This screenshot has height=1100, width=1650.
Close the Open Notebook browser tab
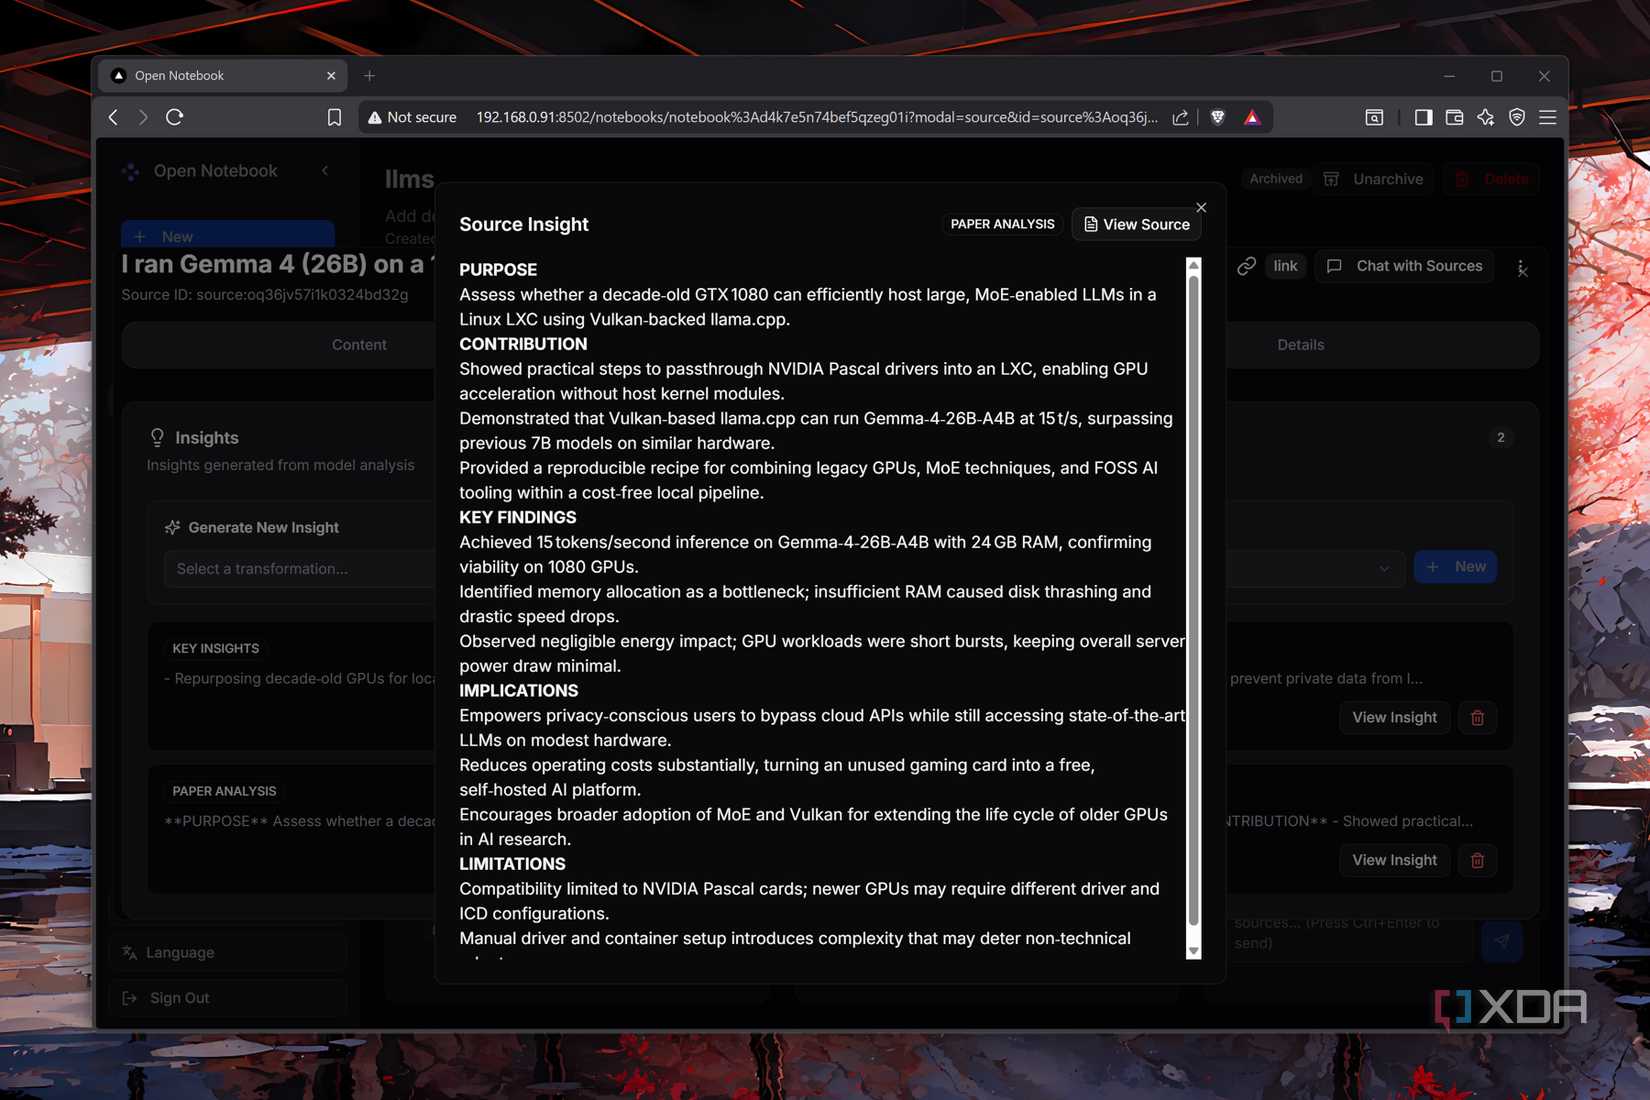331,75
